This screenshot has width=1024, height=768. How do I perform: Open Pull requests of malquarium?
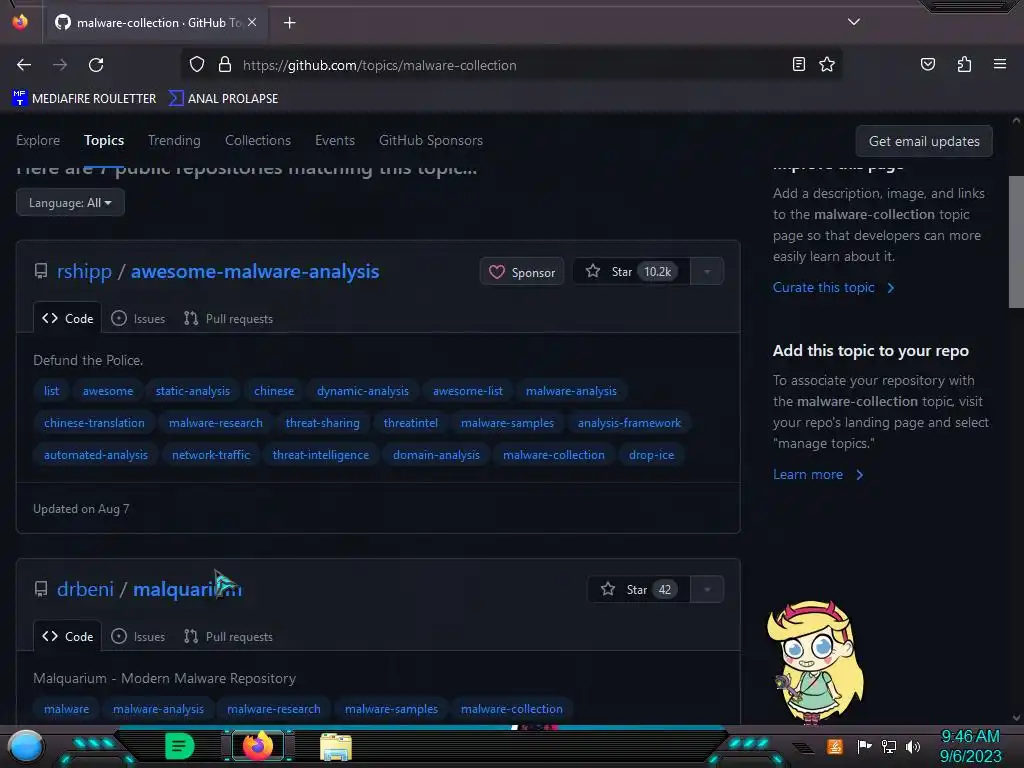(228, 636)
